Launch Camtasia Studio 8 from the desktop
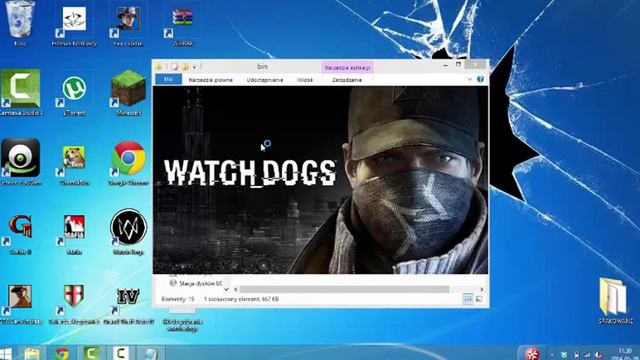The height and width of the screenshot is (360, 640). pos(20,92)
